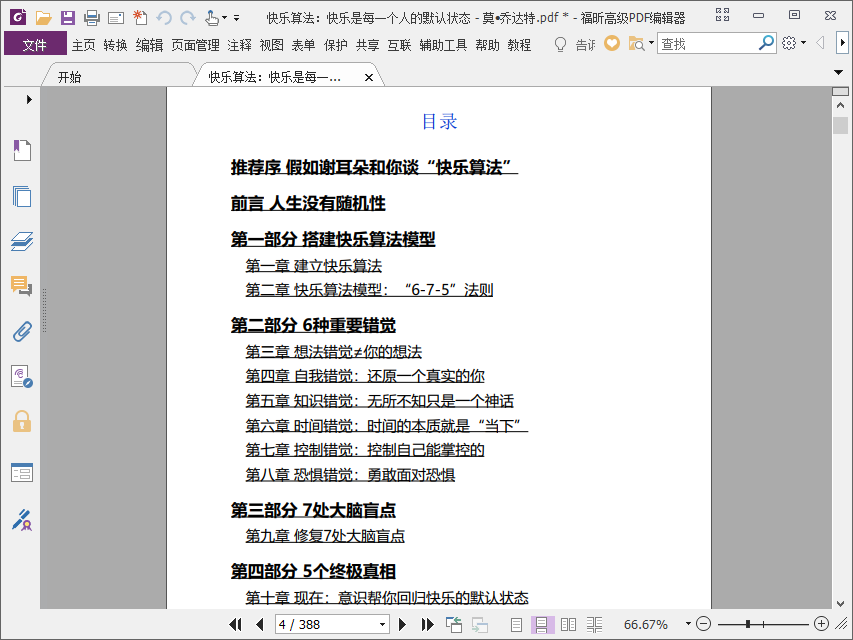Viewport: 853px width, 640px height.
Task: Open the 页面管理 ribbon tab
Action: (x=195, y=45)
